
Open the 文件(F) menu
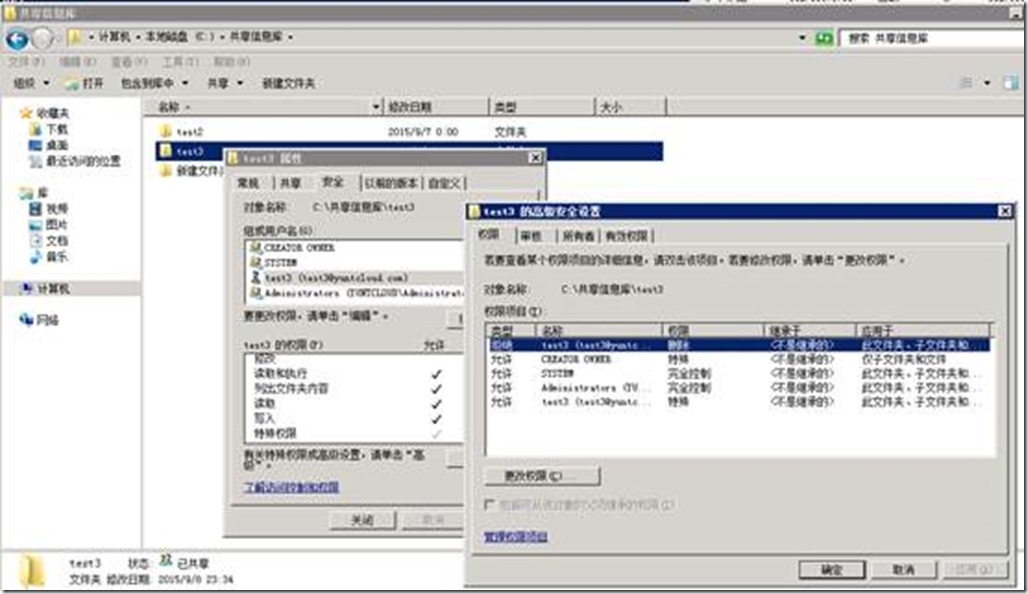click(x=26, y=62)
